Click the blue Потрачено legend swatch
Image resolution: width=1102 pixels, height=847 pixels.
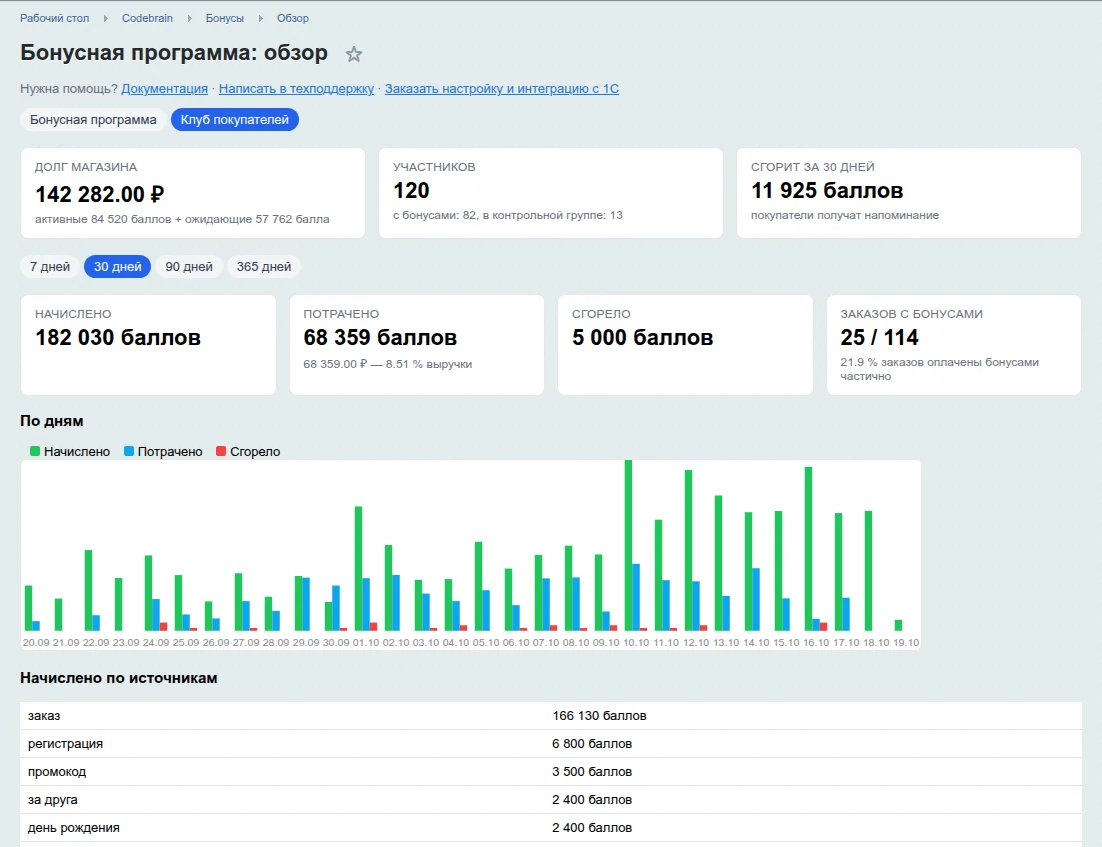(129, 451)
